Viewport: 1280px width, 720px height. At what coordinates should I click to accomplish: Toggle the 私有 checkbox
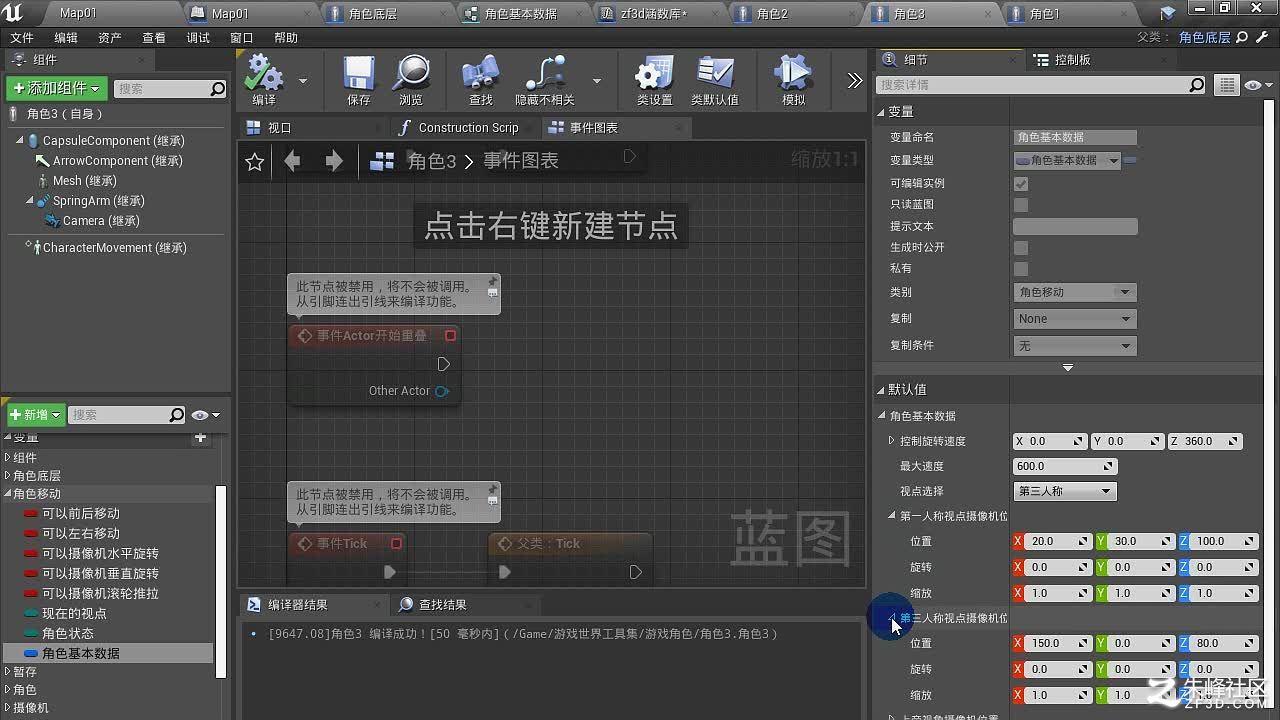[x=1021, y=269]
